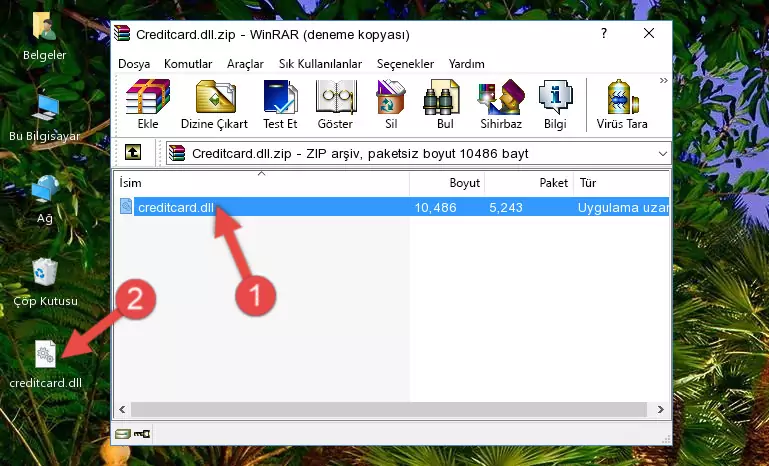Click the 5,243 packed size value
This screenshot has width=769, height=466.
[x=506, y=207]
